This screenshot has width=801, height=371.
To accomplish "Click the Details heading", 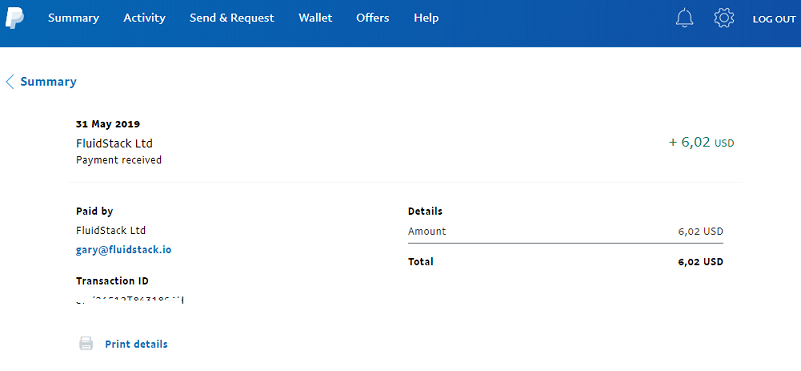I will [x=425, y=211].
